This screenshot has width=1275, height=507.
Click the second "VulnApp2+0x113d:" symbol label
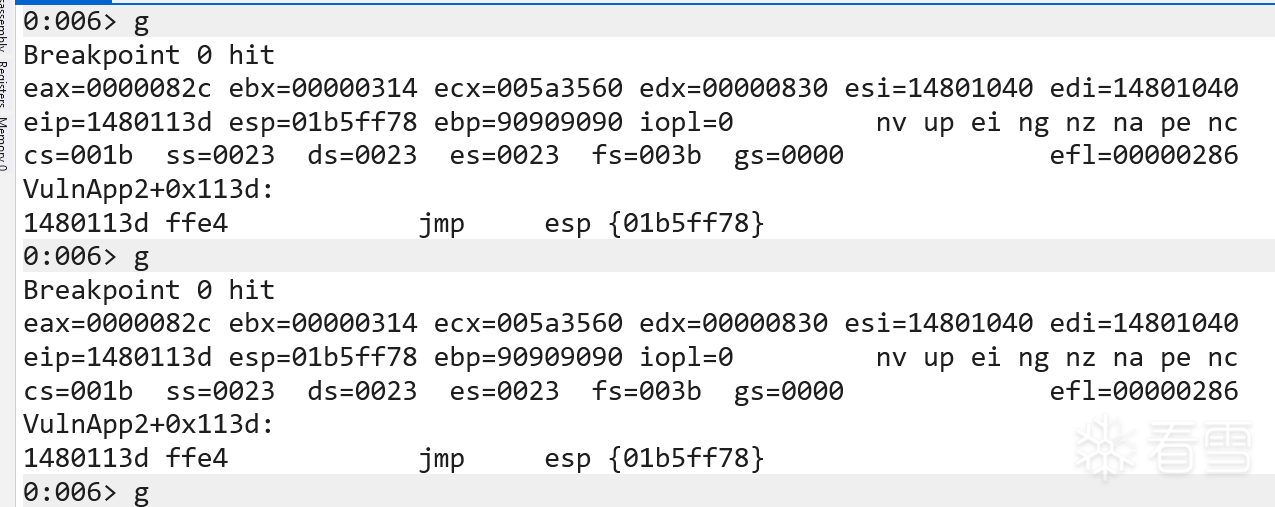(148, 425)
